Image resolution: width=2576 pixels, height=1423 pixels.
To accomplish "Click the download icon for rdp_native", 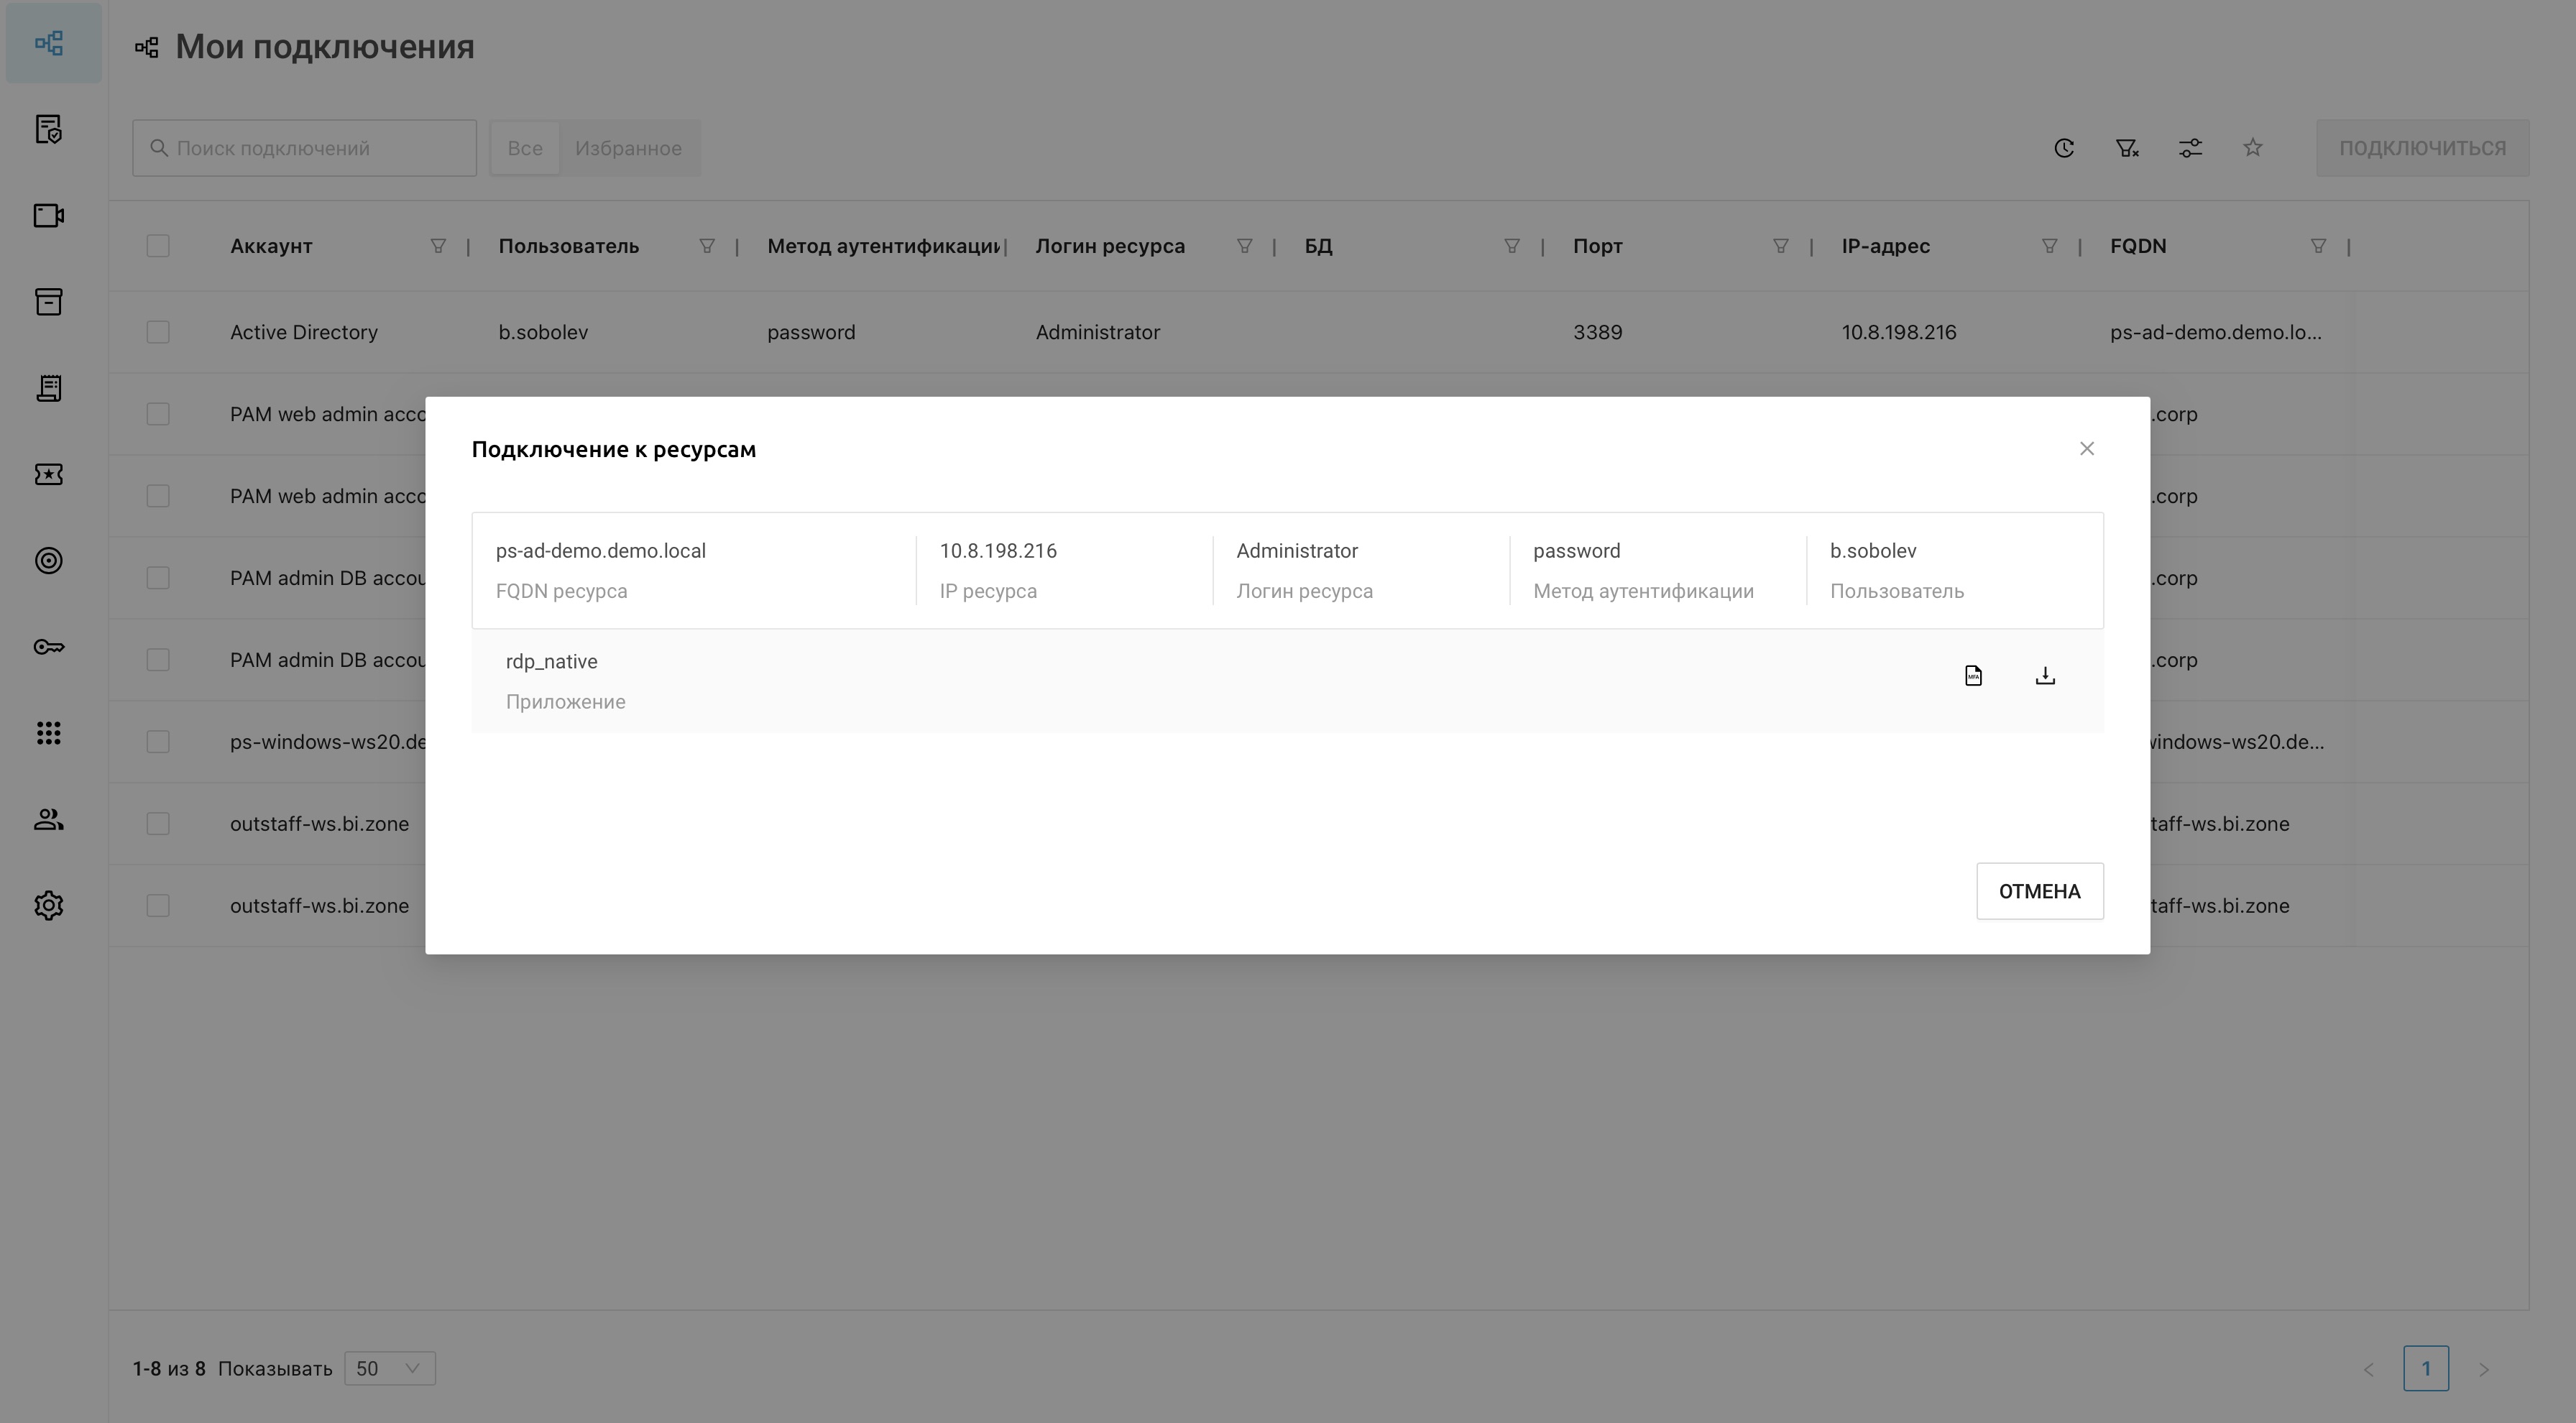I will [2045, 676].
